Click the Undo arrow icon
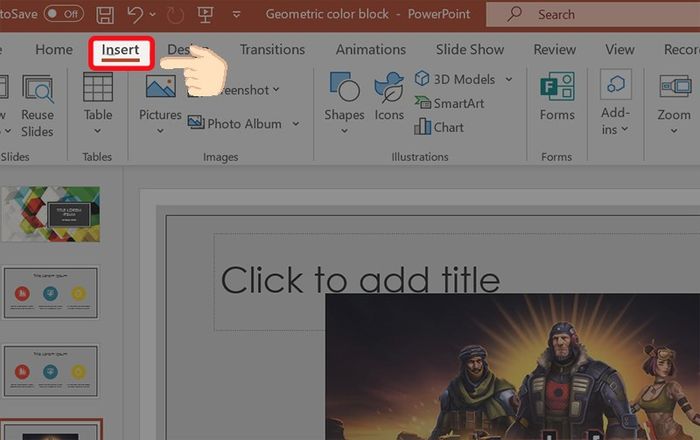Image resolution: width=700 pixels, height=440 pixels. click(135, 14)
